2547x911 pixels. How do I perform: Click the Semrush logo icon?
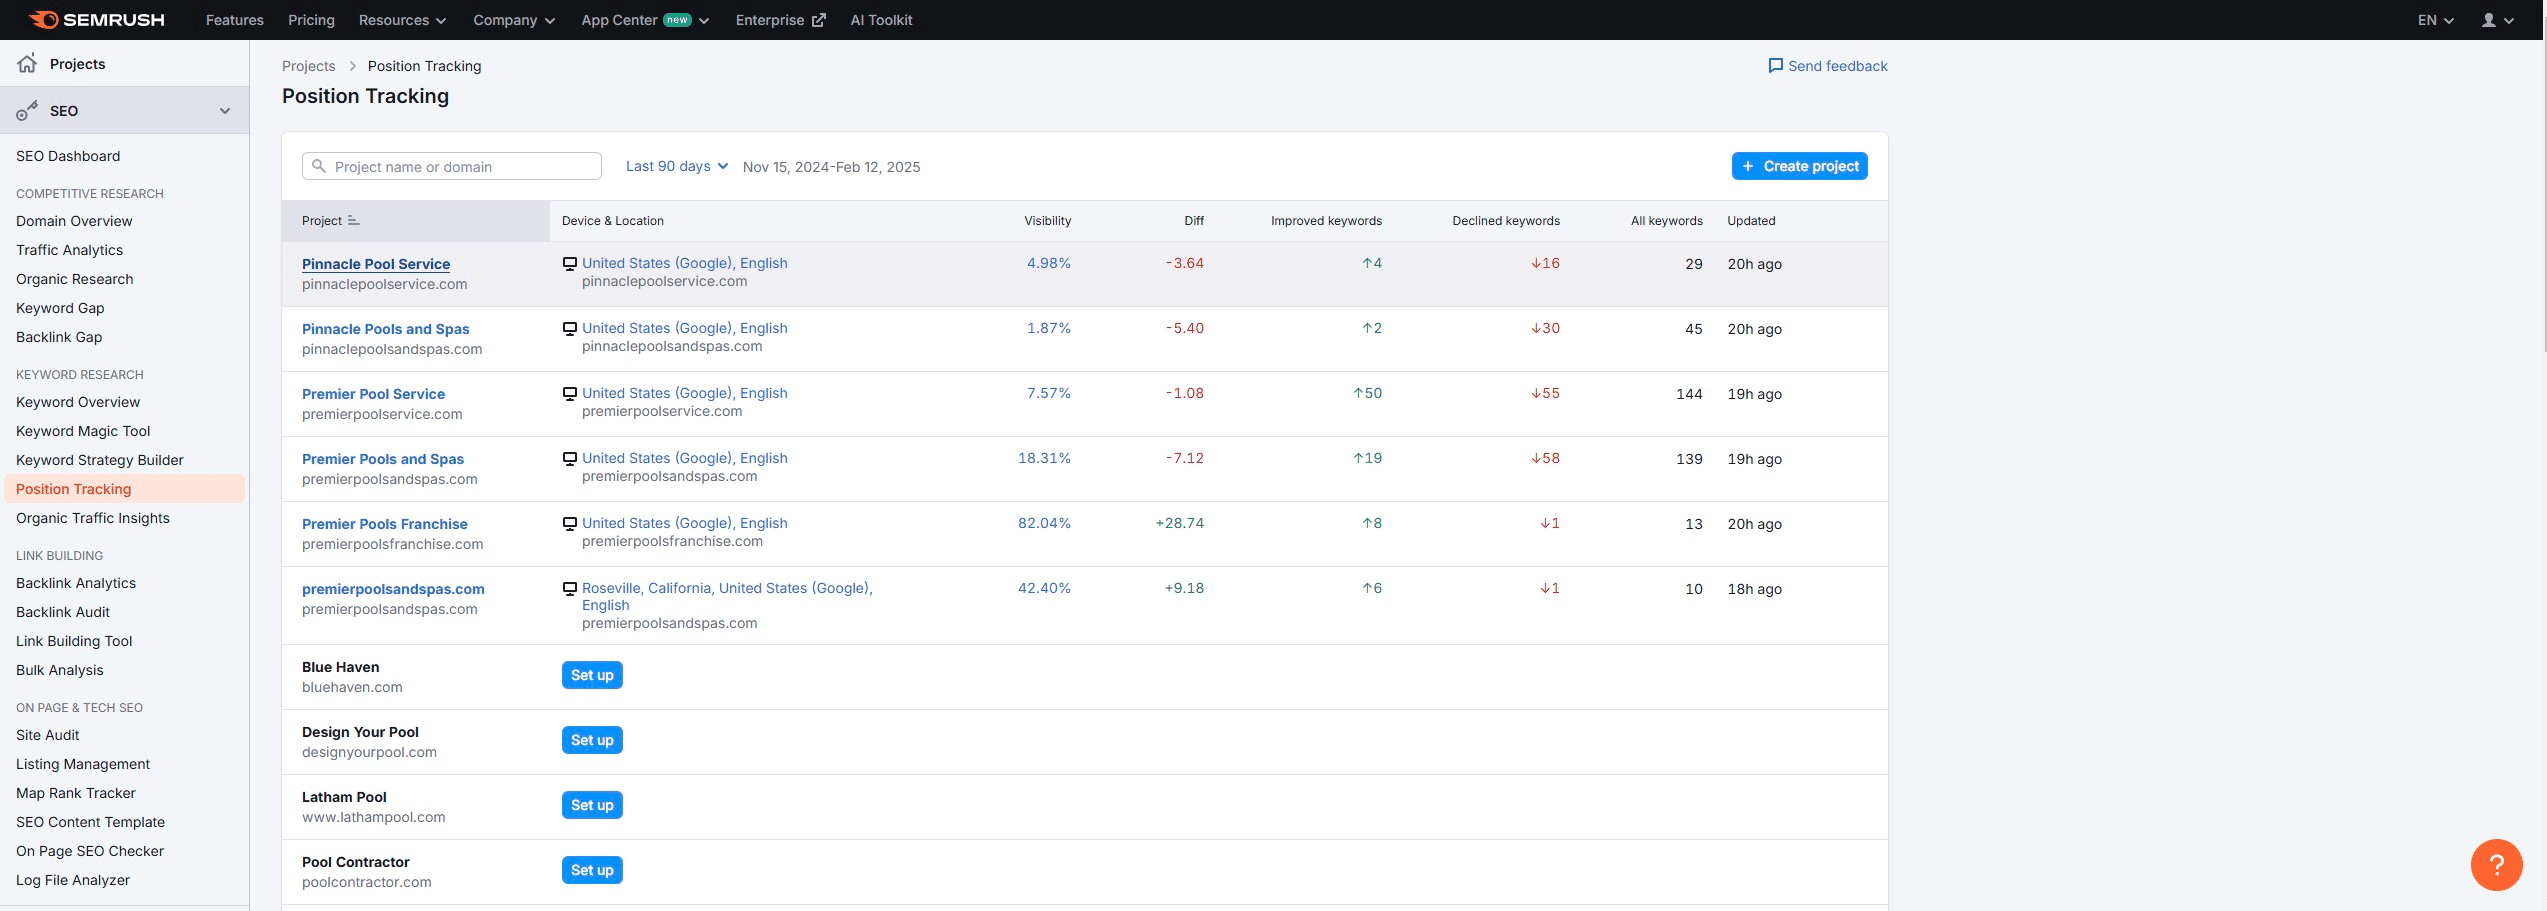tap(44, 20)
